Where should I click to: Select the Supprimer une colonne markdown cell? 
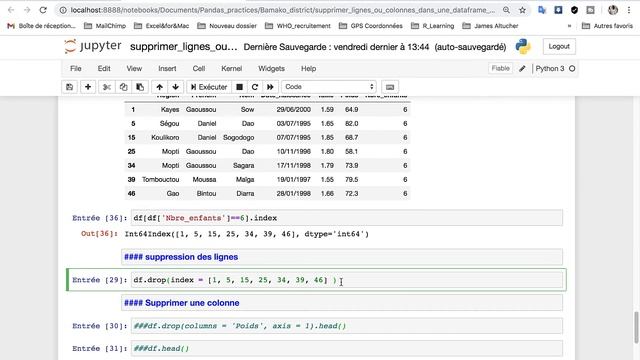point(342,303)
